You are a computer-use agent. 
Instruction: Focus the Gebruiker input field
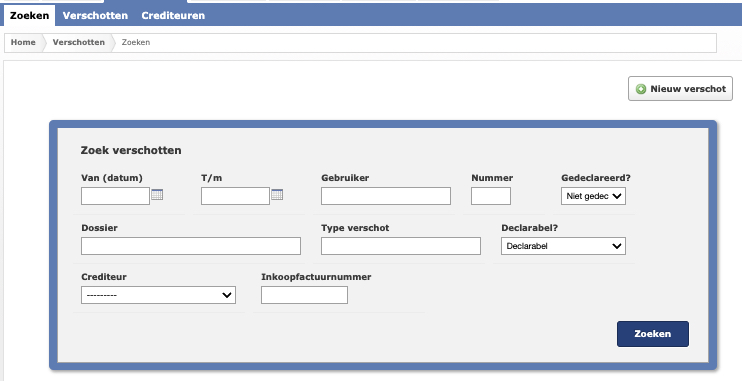click(x=386, y=196)
